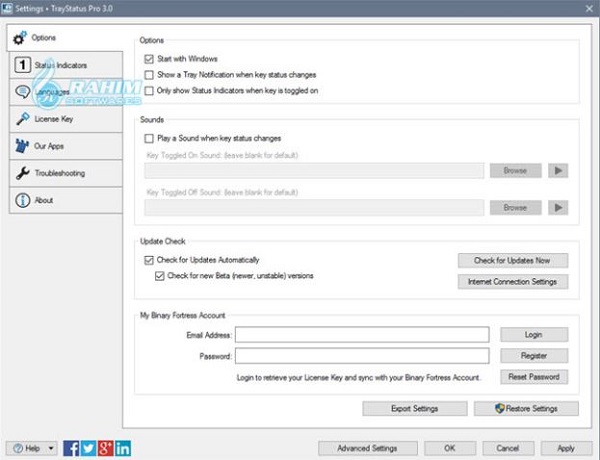Click the Our Apps blue icon
This screenshot has height=460, width=600.
tap(22, 146)
